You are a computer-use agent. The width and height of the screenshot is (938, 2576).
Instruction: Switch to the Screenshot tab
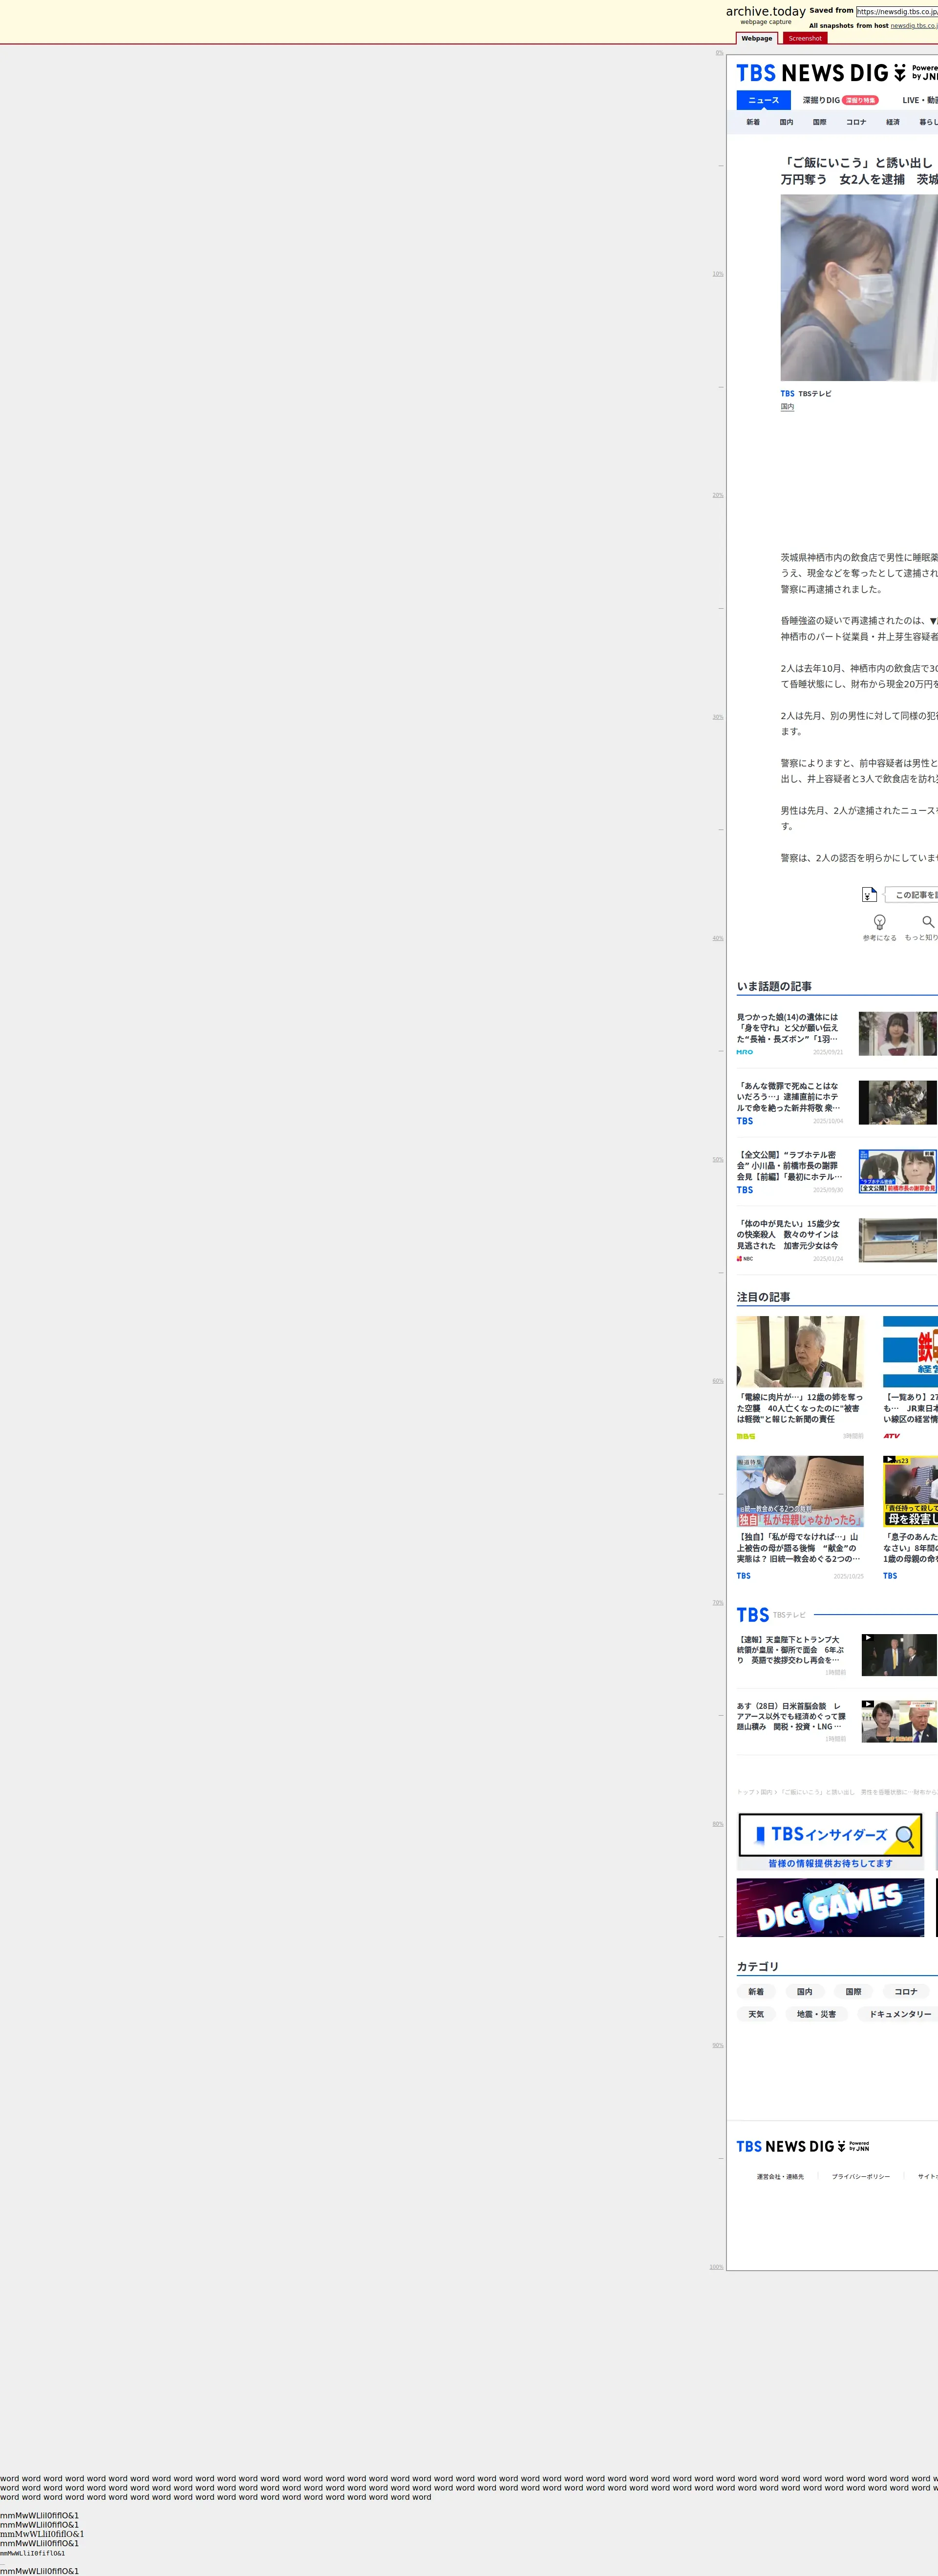[804, 38]
